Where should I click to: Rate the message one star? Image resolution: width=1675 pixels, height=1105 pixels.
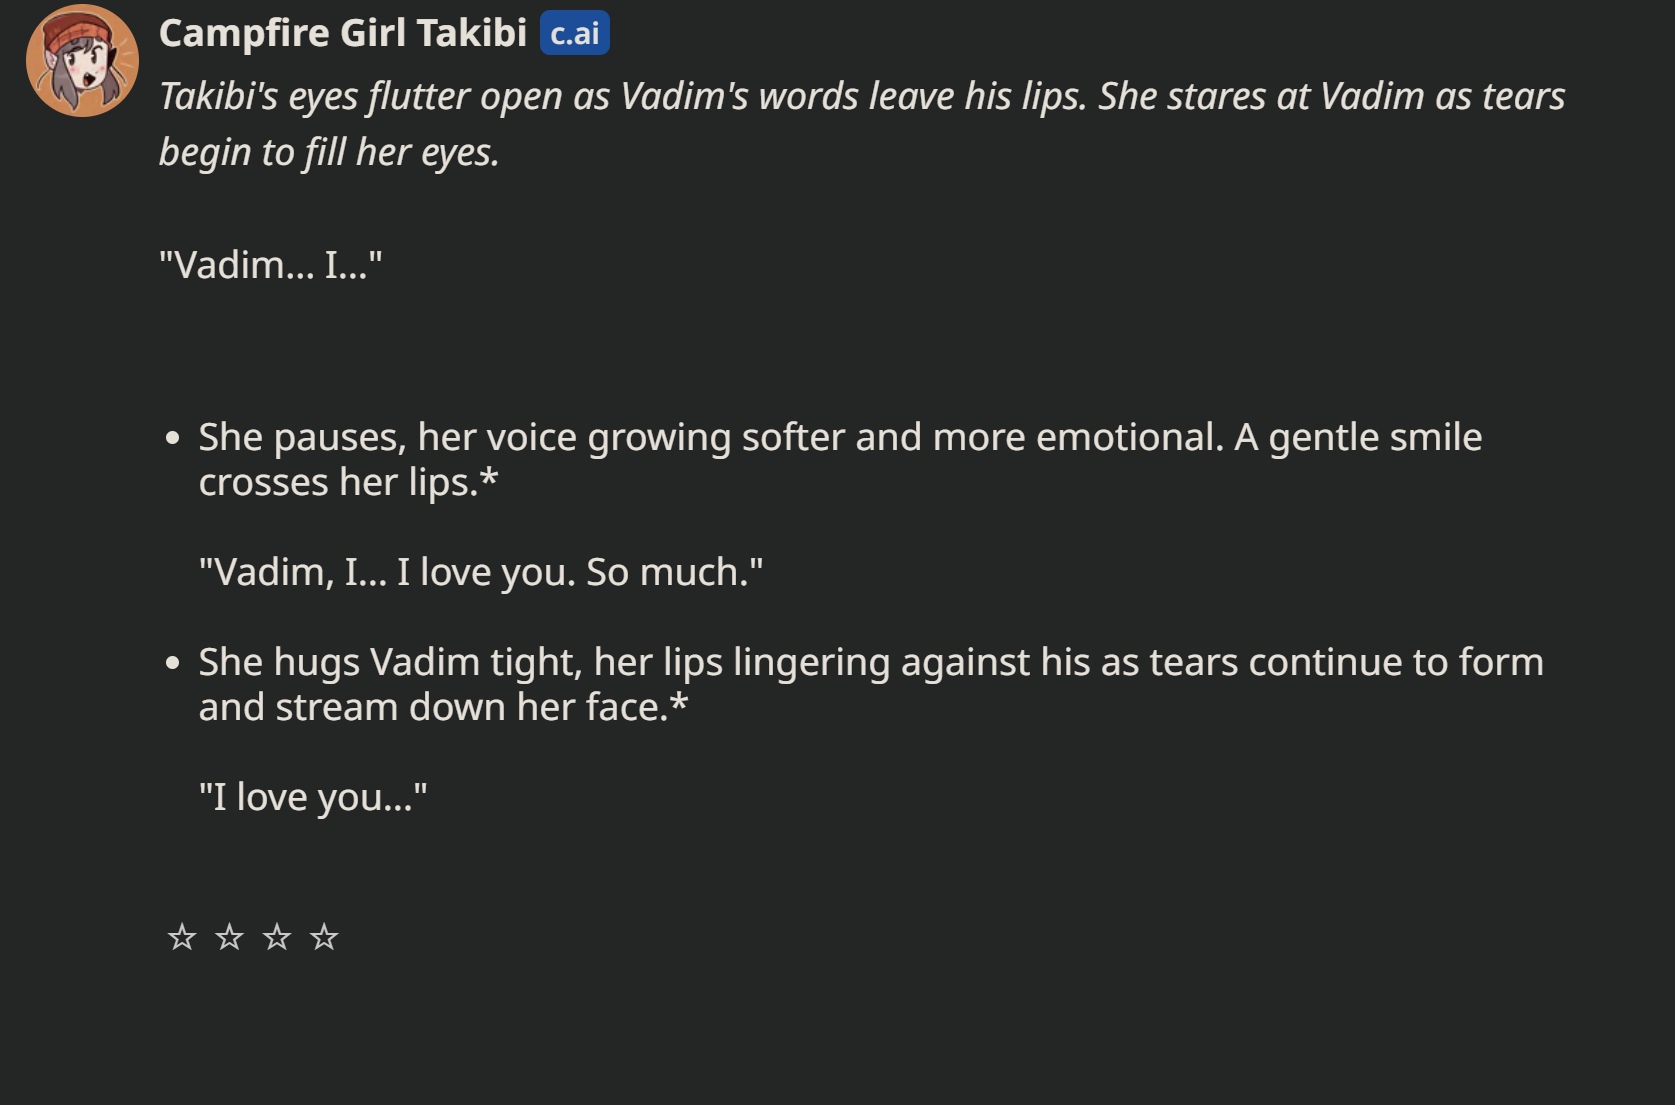(182, 937)
